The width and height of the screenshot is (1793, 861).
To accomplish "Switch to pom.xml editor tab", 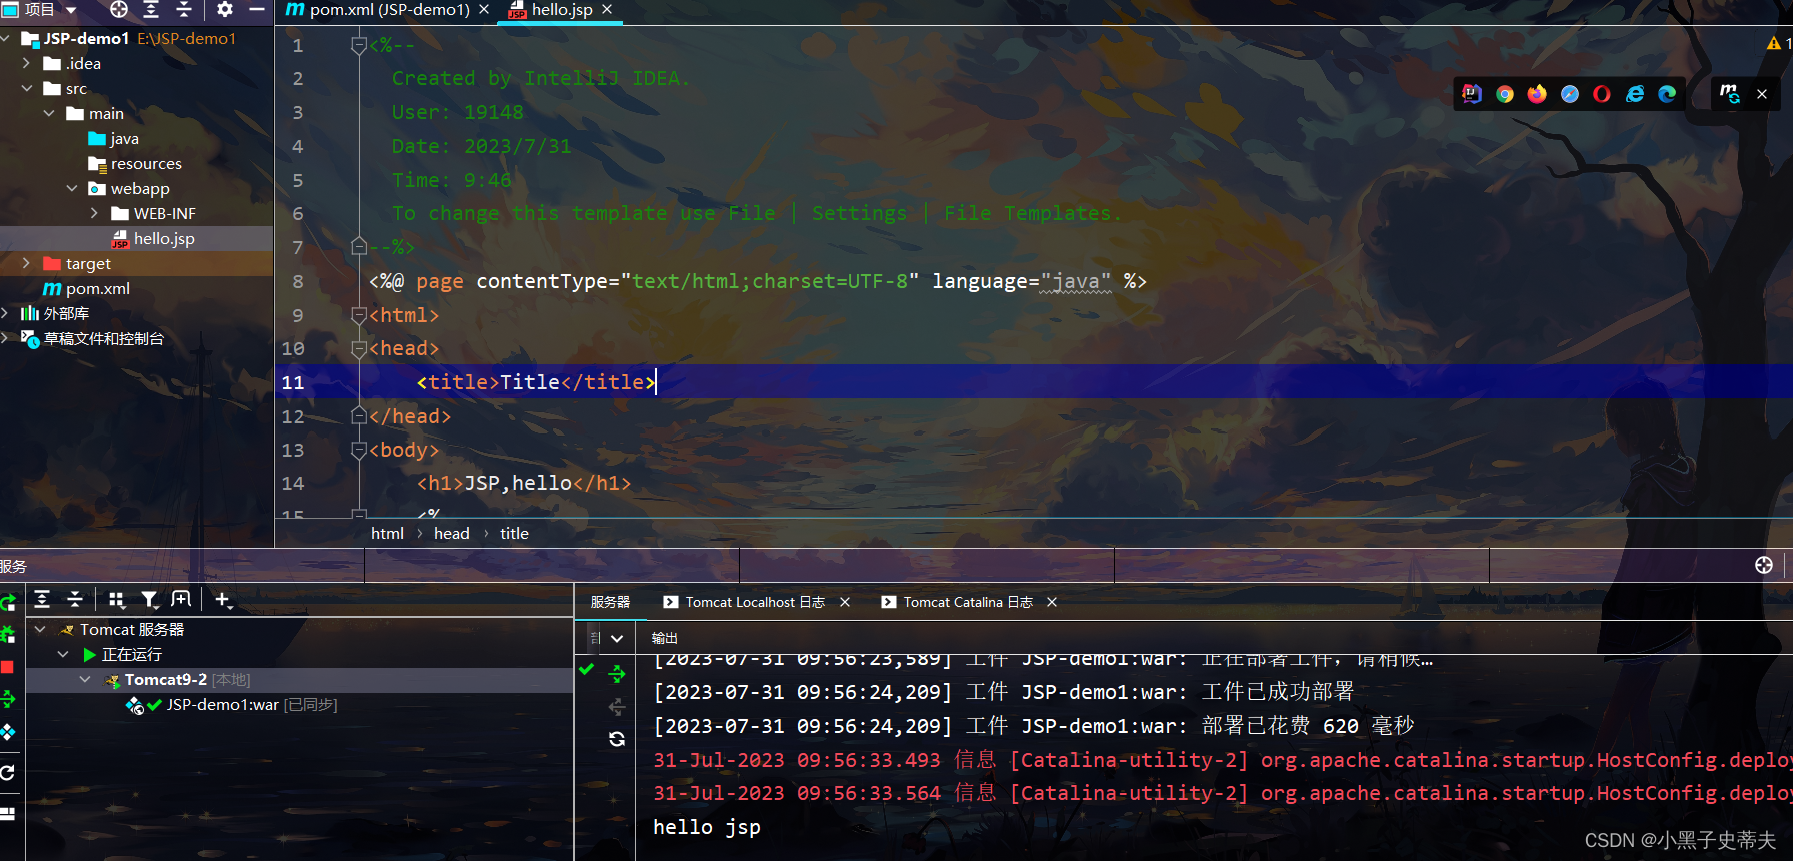I will [x=378, y=10].
